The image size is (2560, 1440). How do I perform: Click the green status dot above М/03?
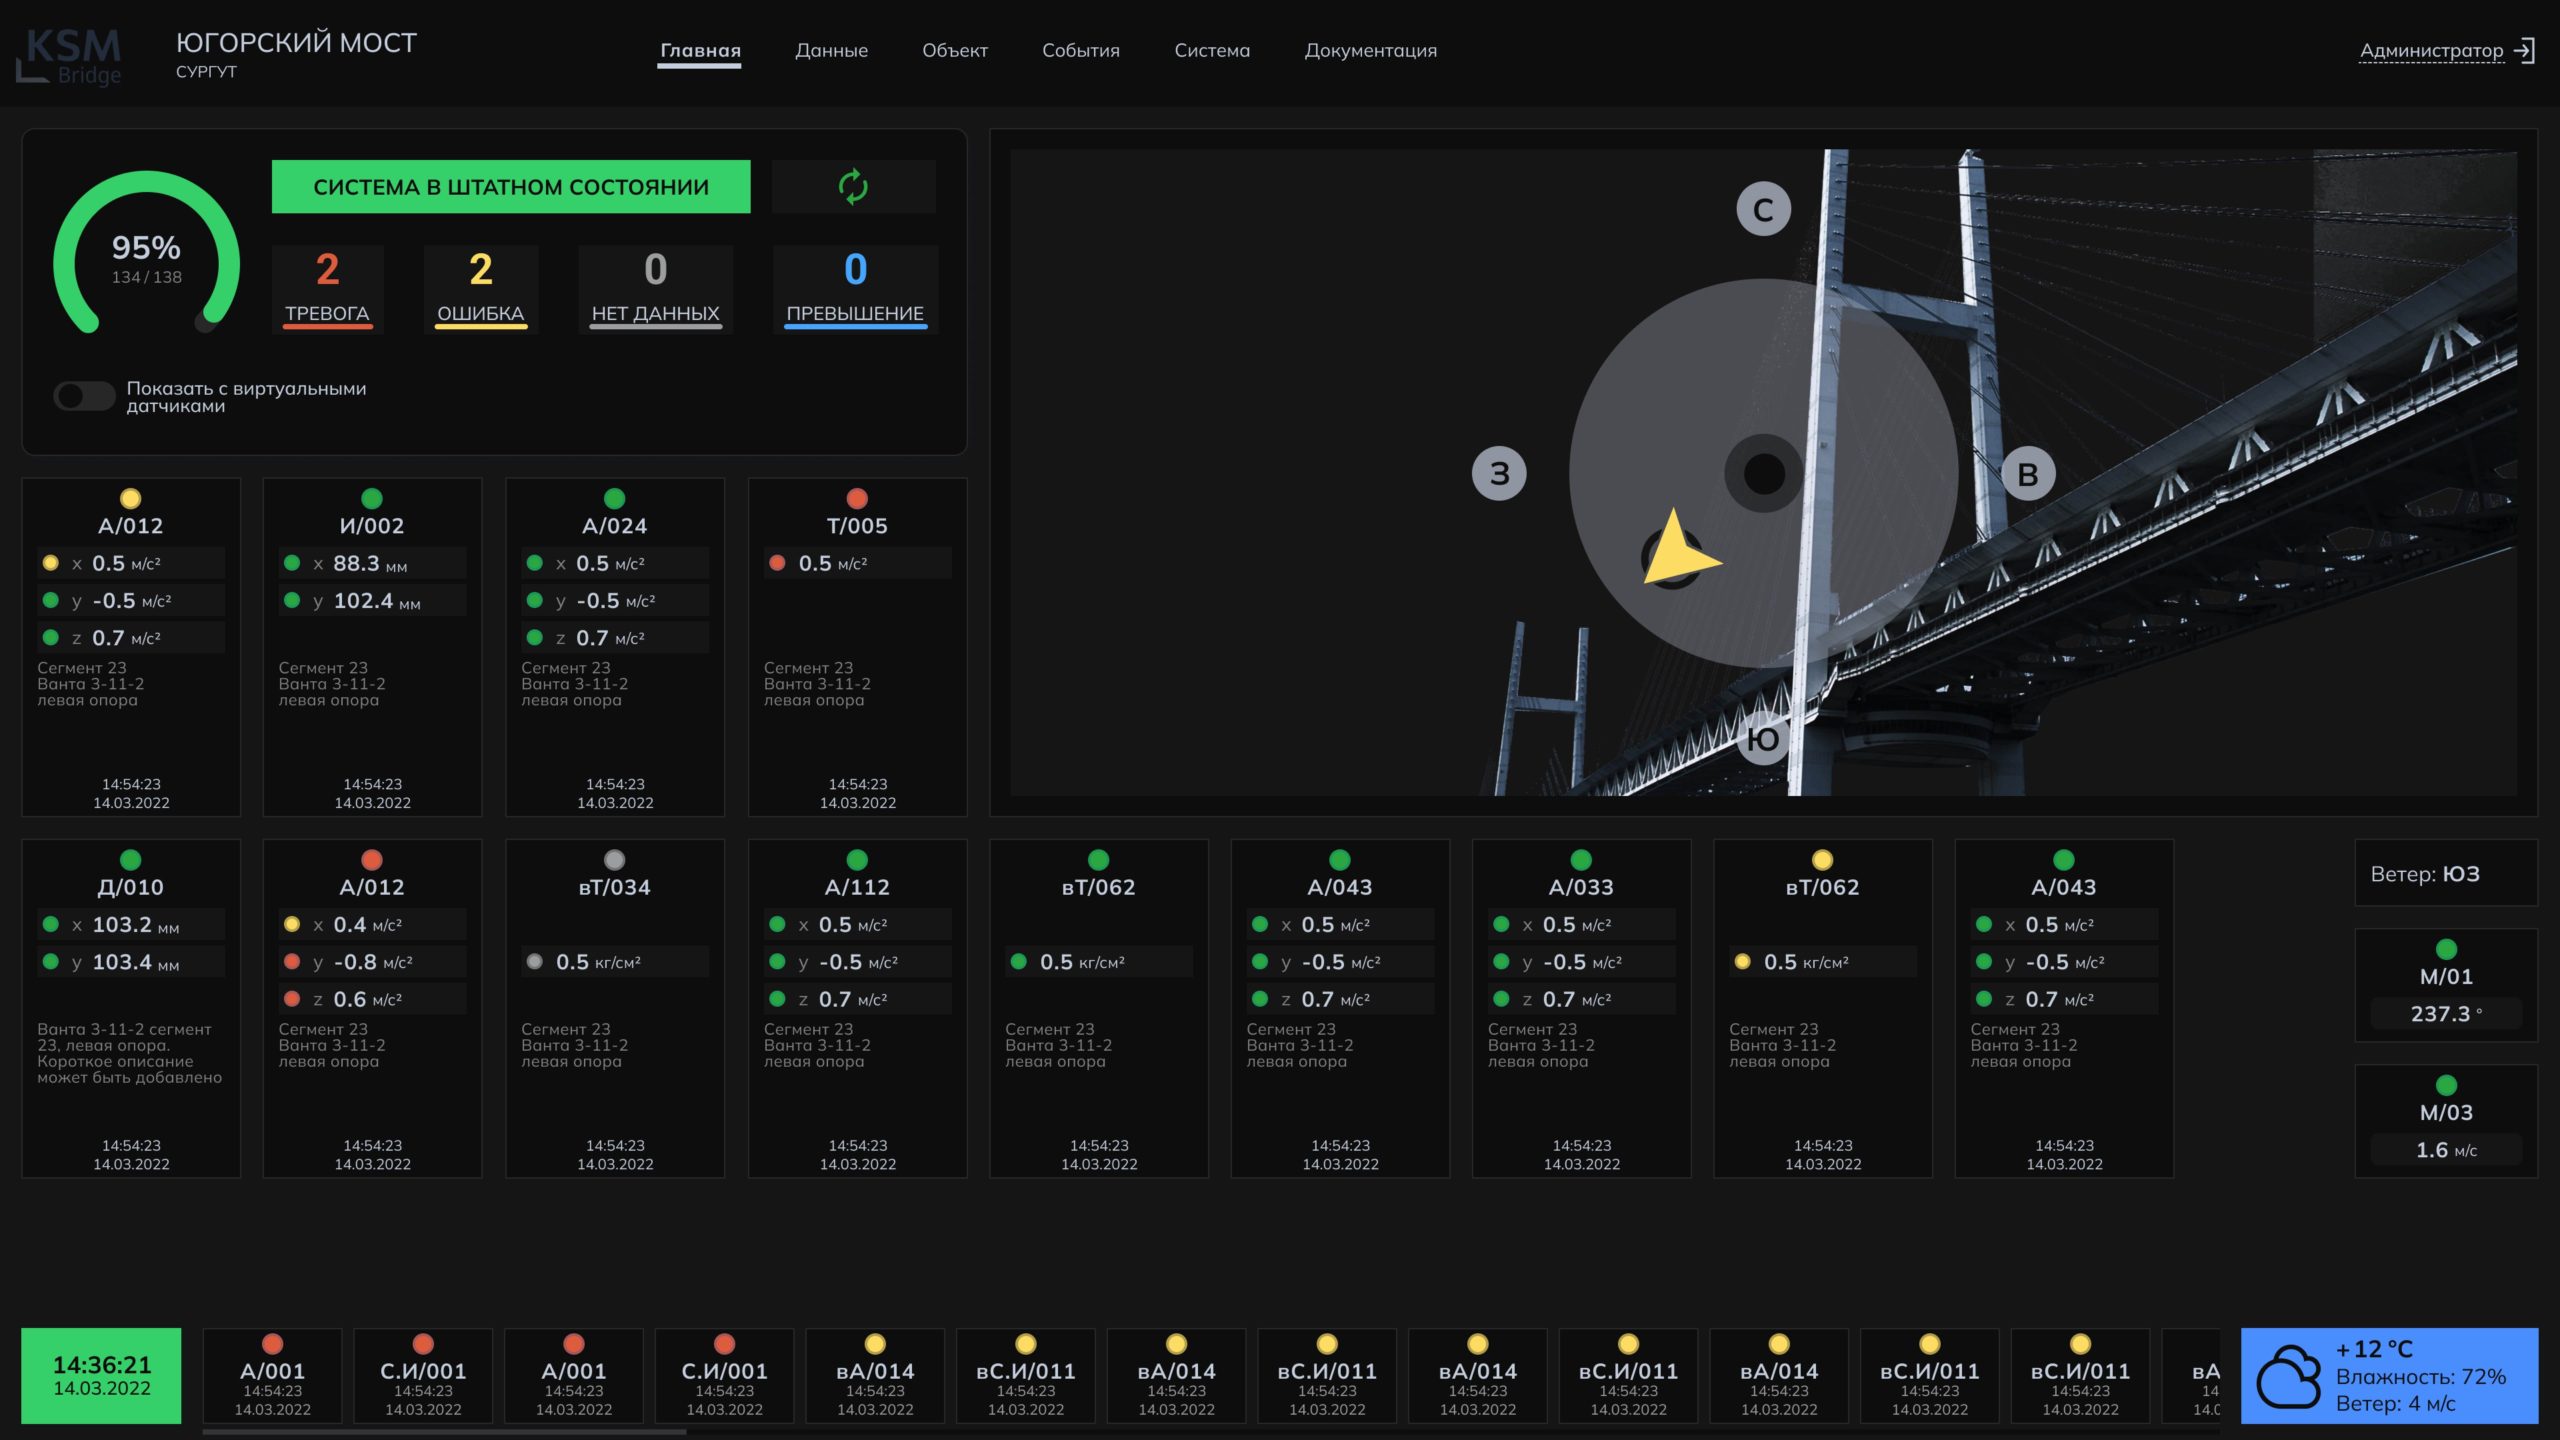pyautogui.click(x=2446, y=1085)
